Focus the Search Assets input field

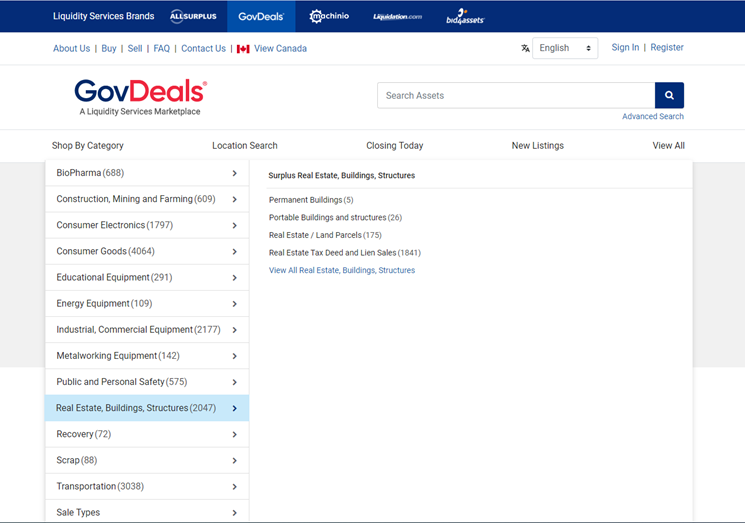(x=516, y=95)
